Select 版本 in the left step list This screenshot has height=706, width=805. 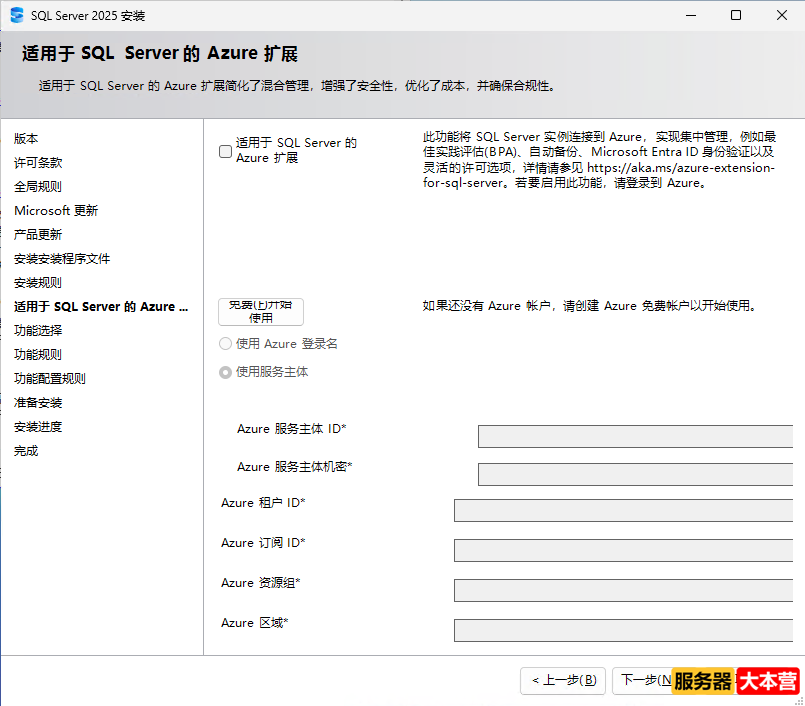(26, 139)
